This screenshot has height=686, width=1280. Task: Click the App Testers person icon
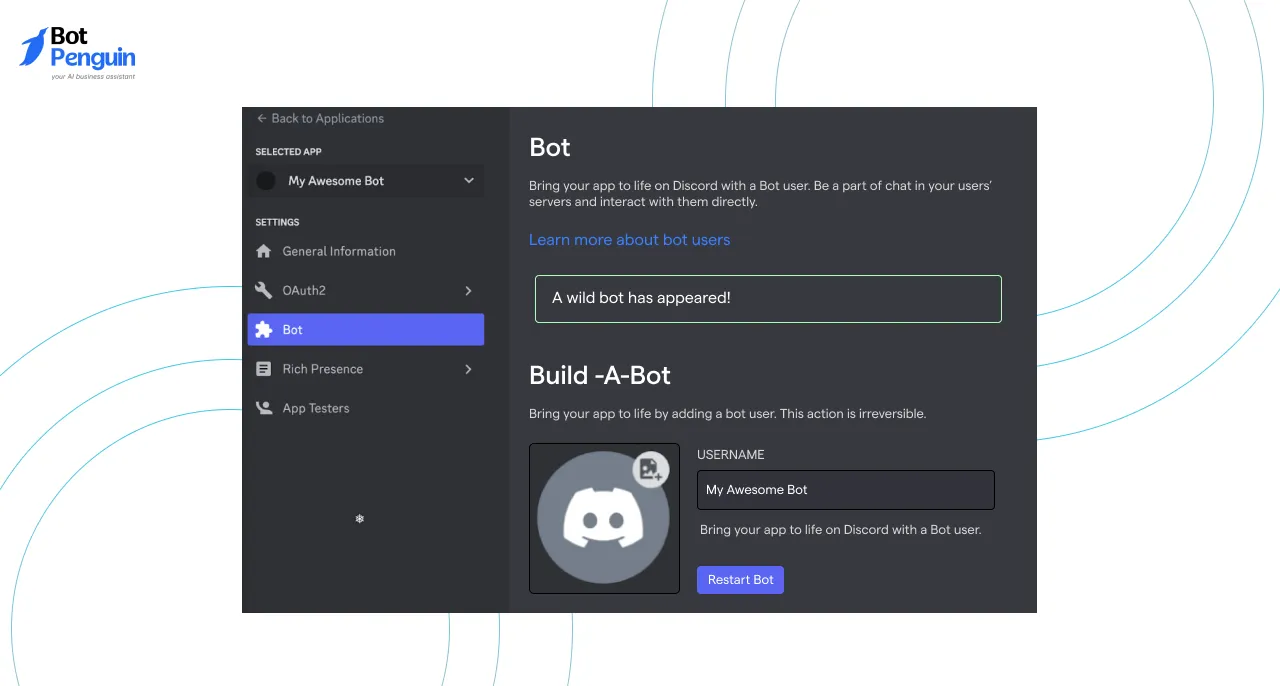click(x=264, y=408)
